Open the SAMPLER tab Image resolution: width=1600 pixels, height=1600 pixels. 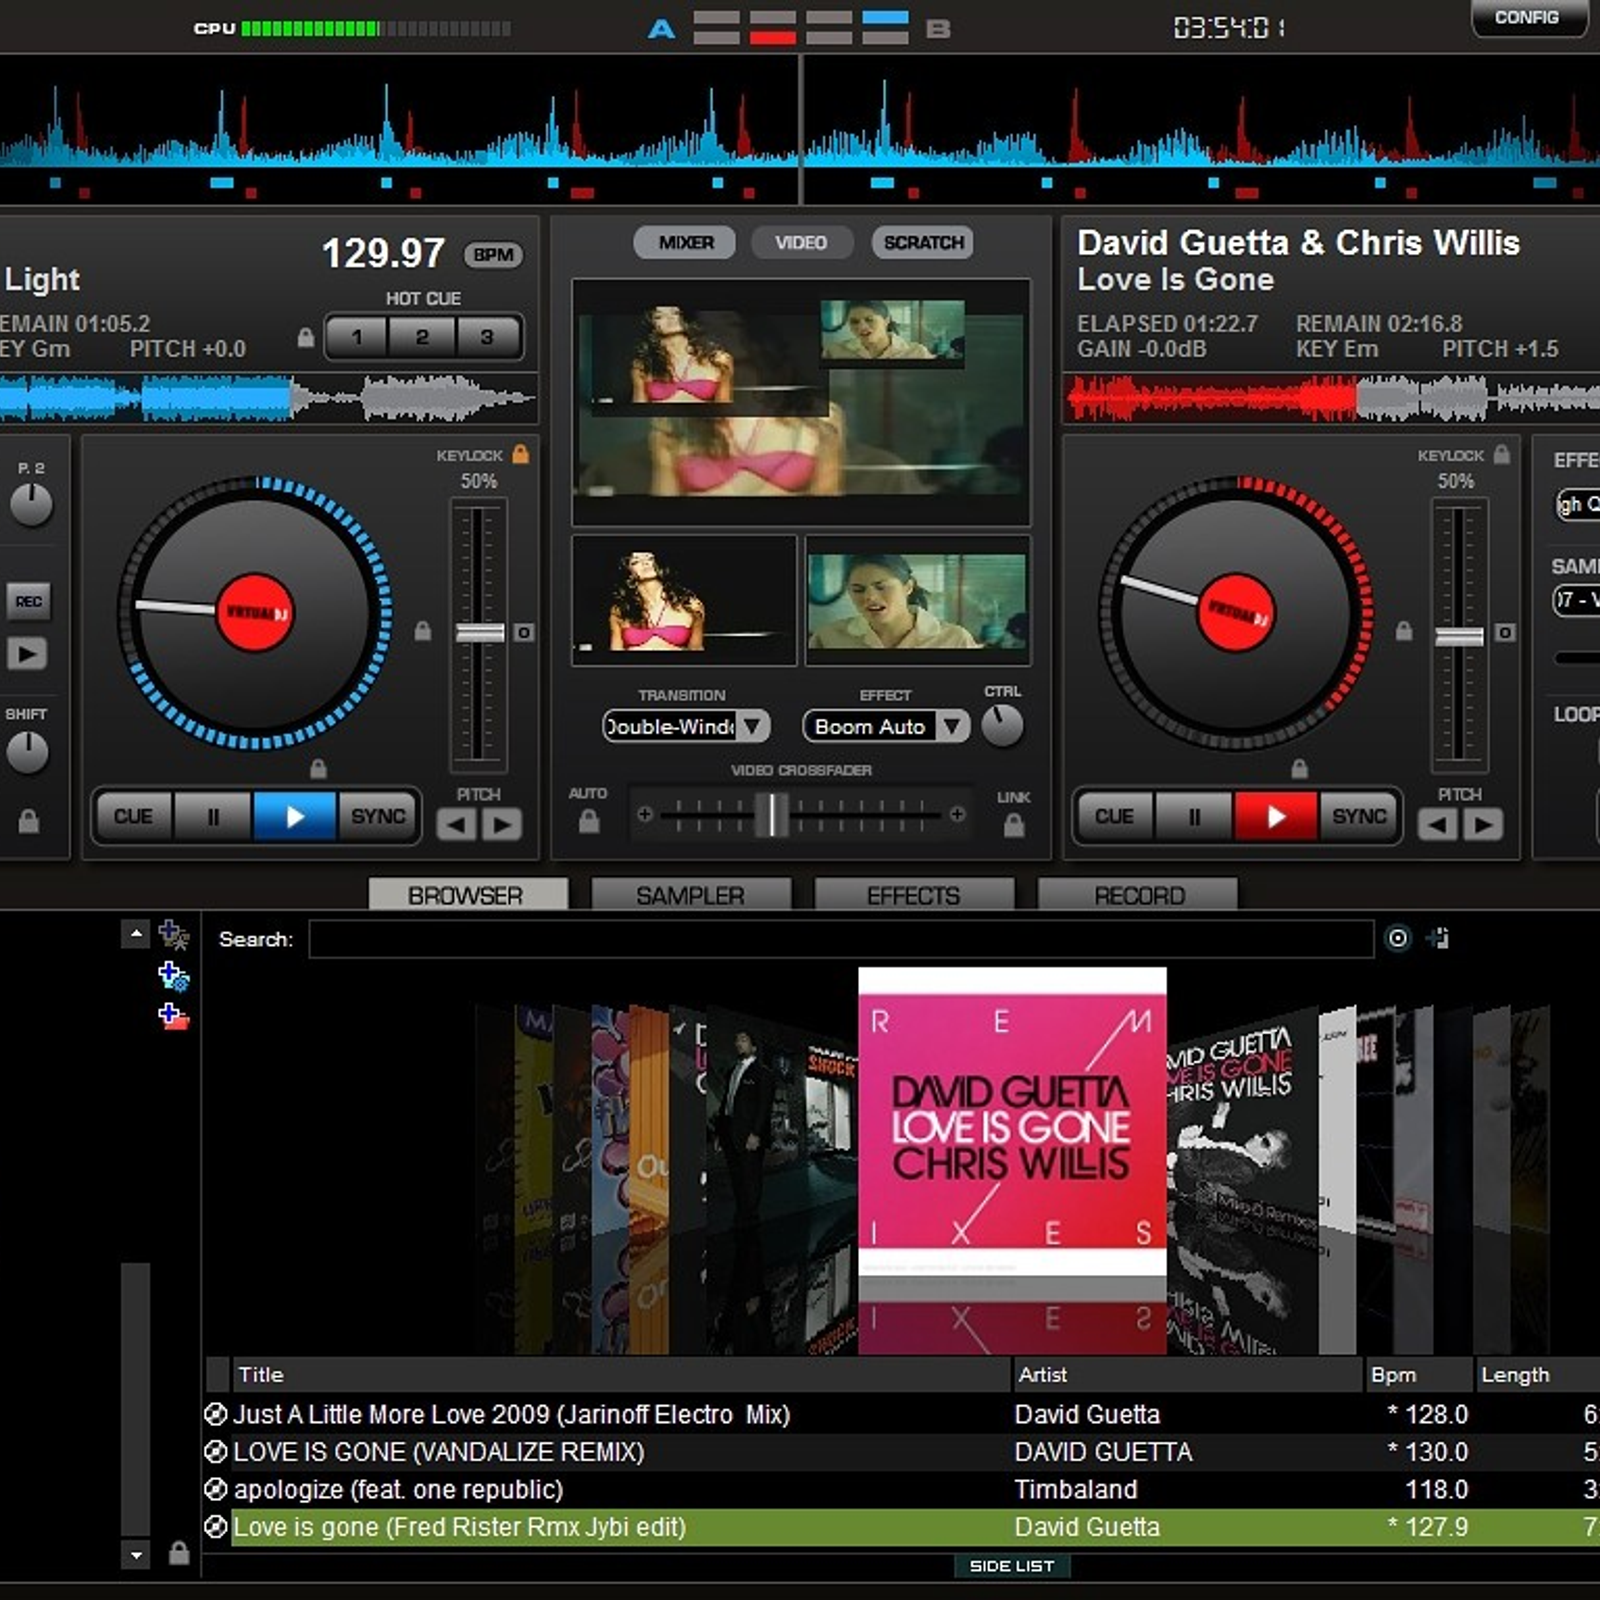point(690,894)
